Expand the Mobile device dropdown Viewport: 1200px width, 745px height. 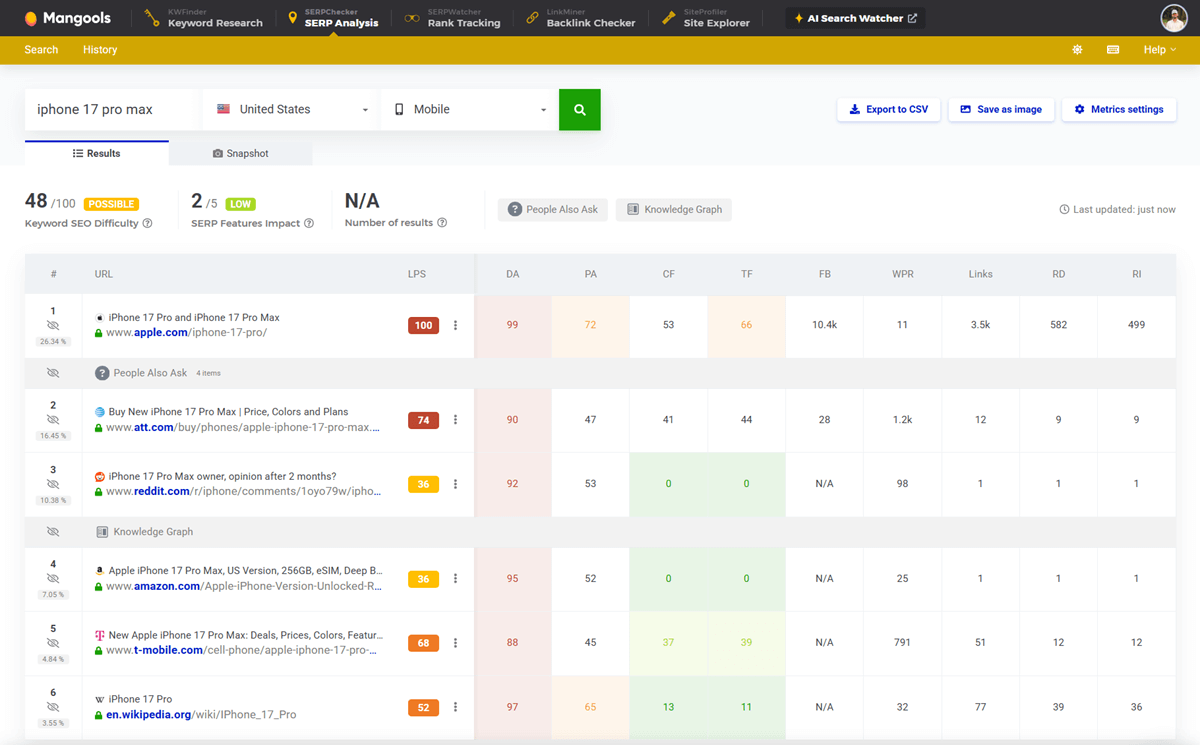pyautogui.click(x=469, y=109)
